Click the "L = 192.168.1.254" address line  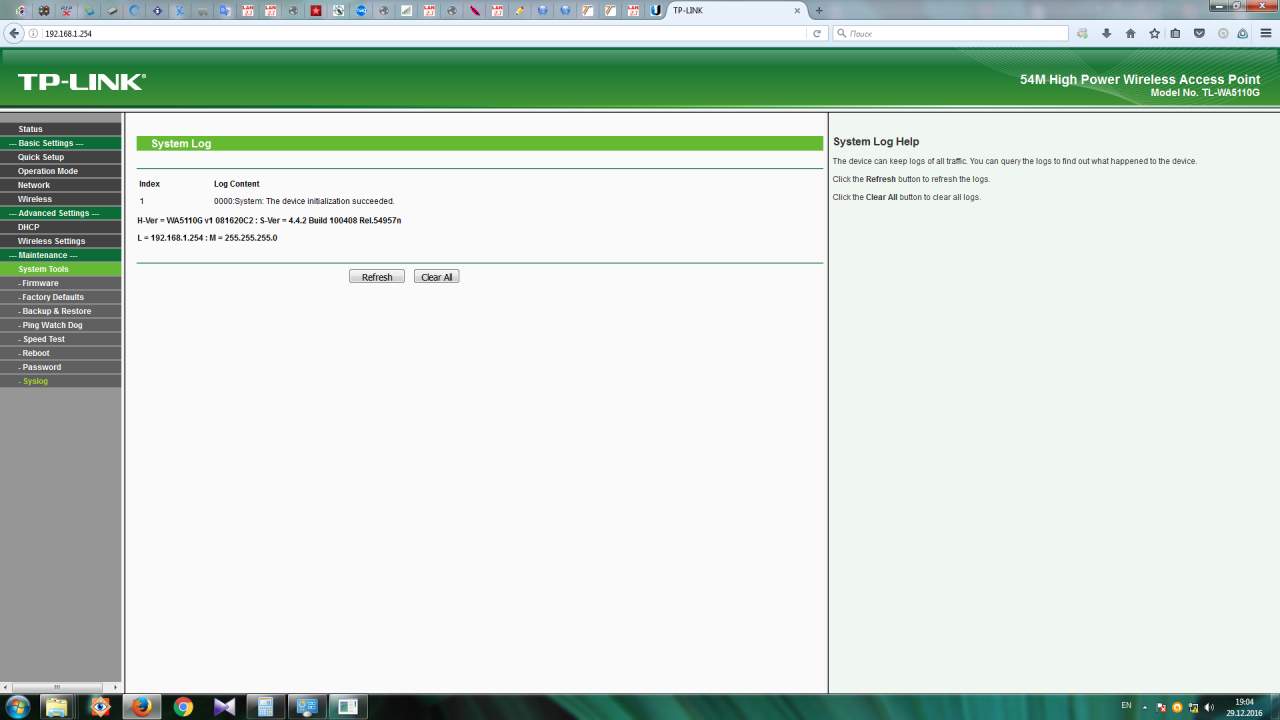tap(207, 238)
